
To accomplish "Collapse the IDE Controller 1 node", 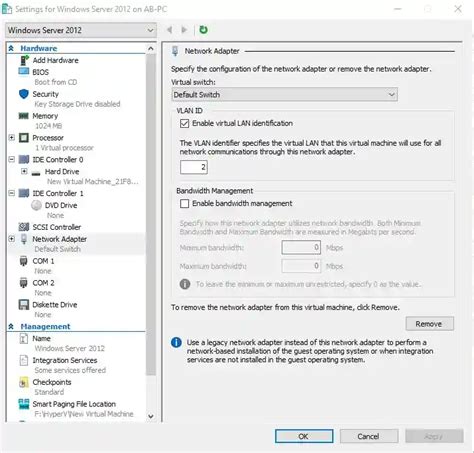I will click(12, 193).
